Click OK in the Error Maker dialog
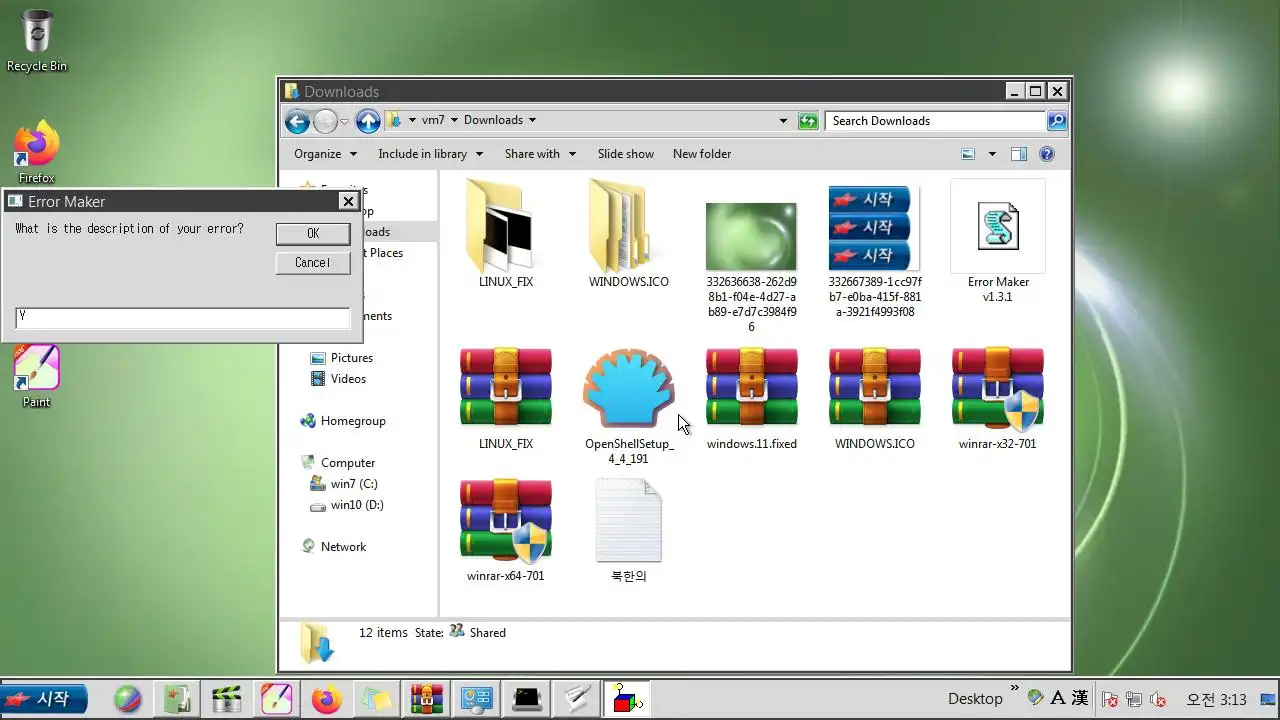1280x720 pixels. pyautogui.click(x=313, y=233)
